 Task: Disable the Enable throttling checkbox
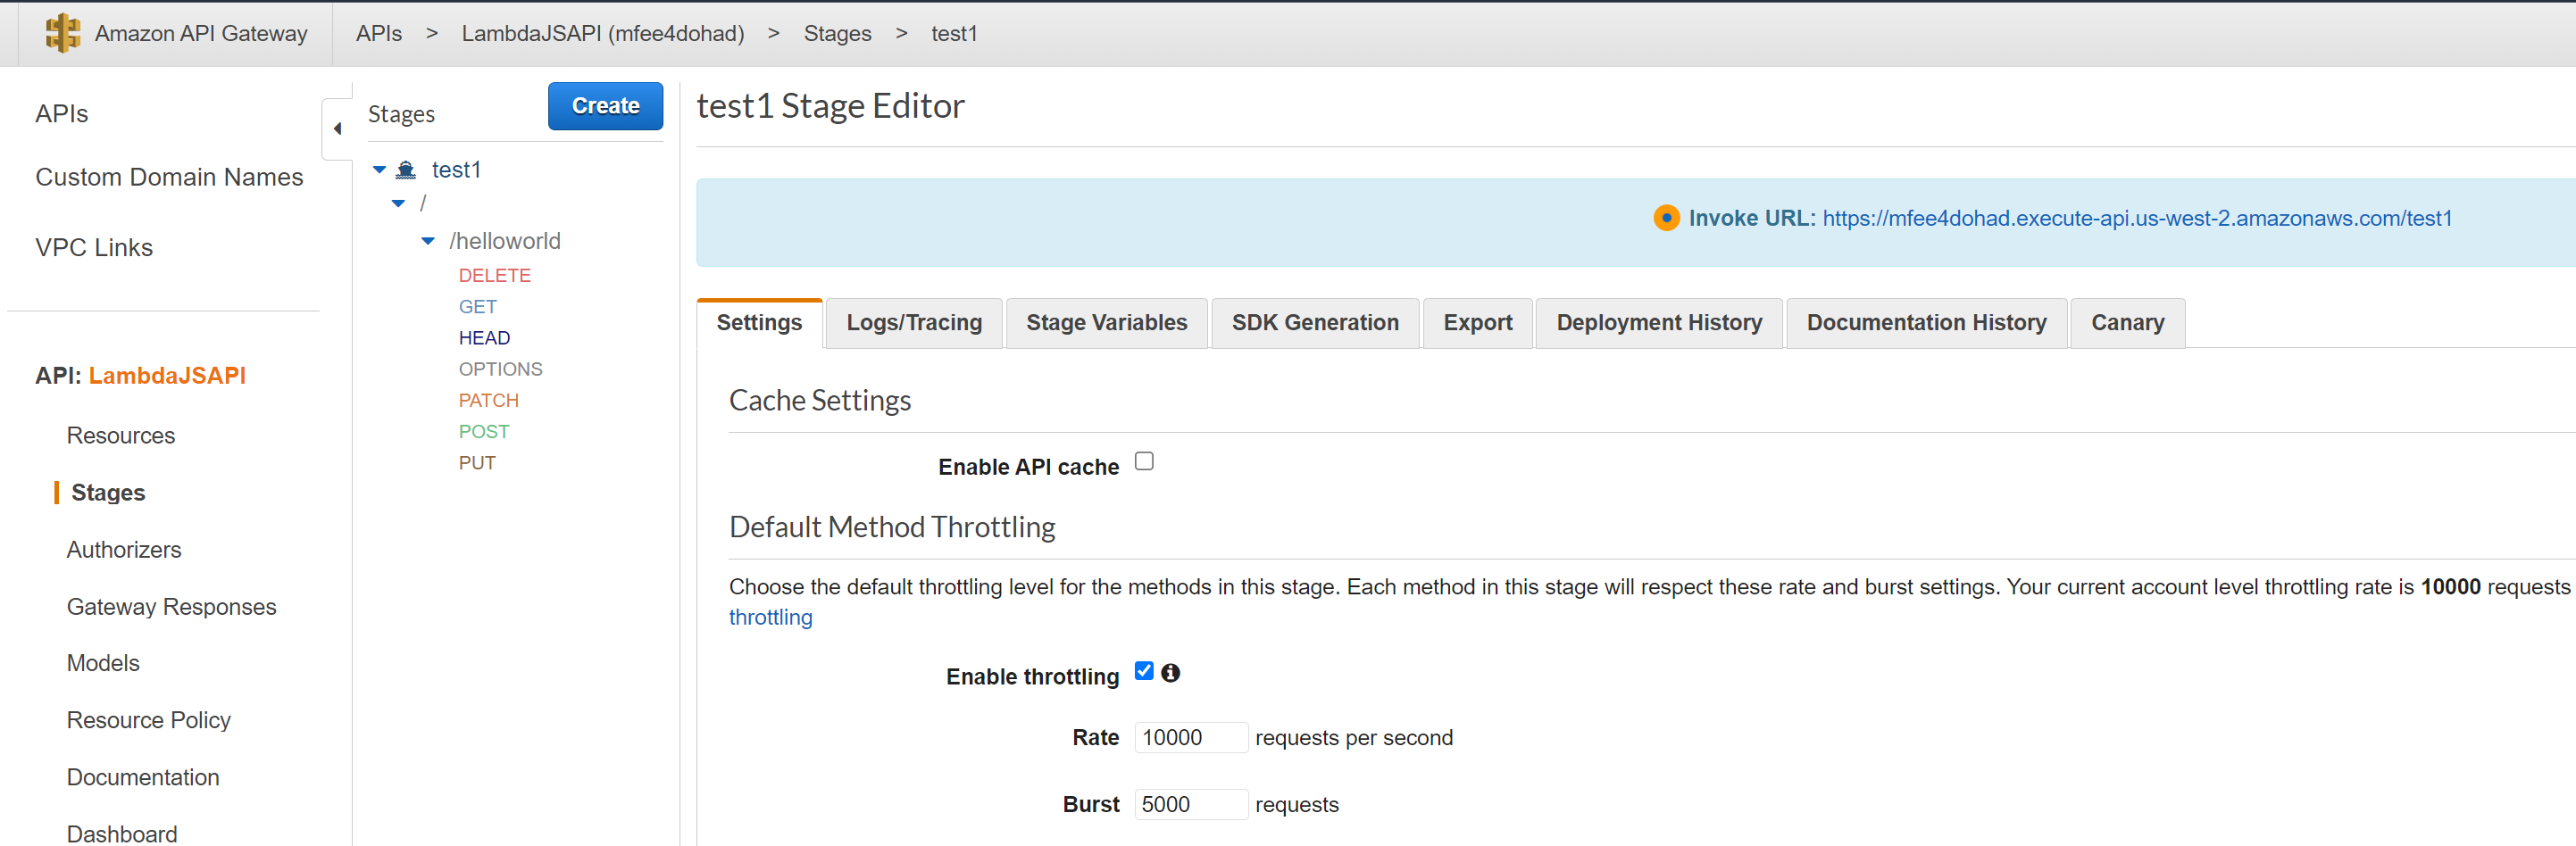point(1144,671)
